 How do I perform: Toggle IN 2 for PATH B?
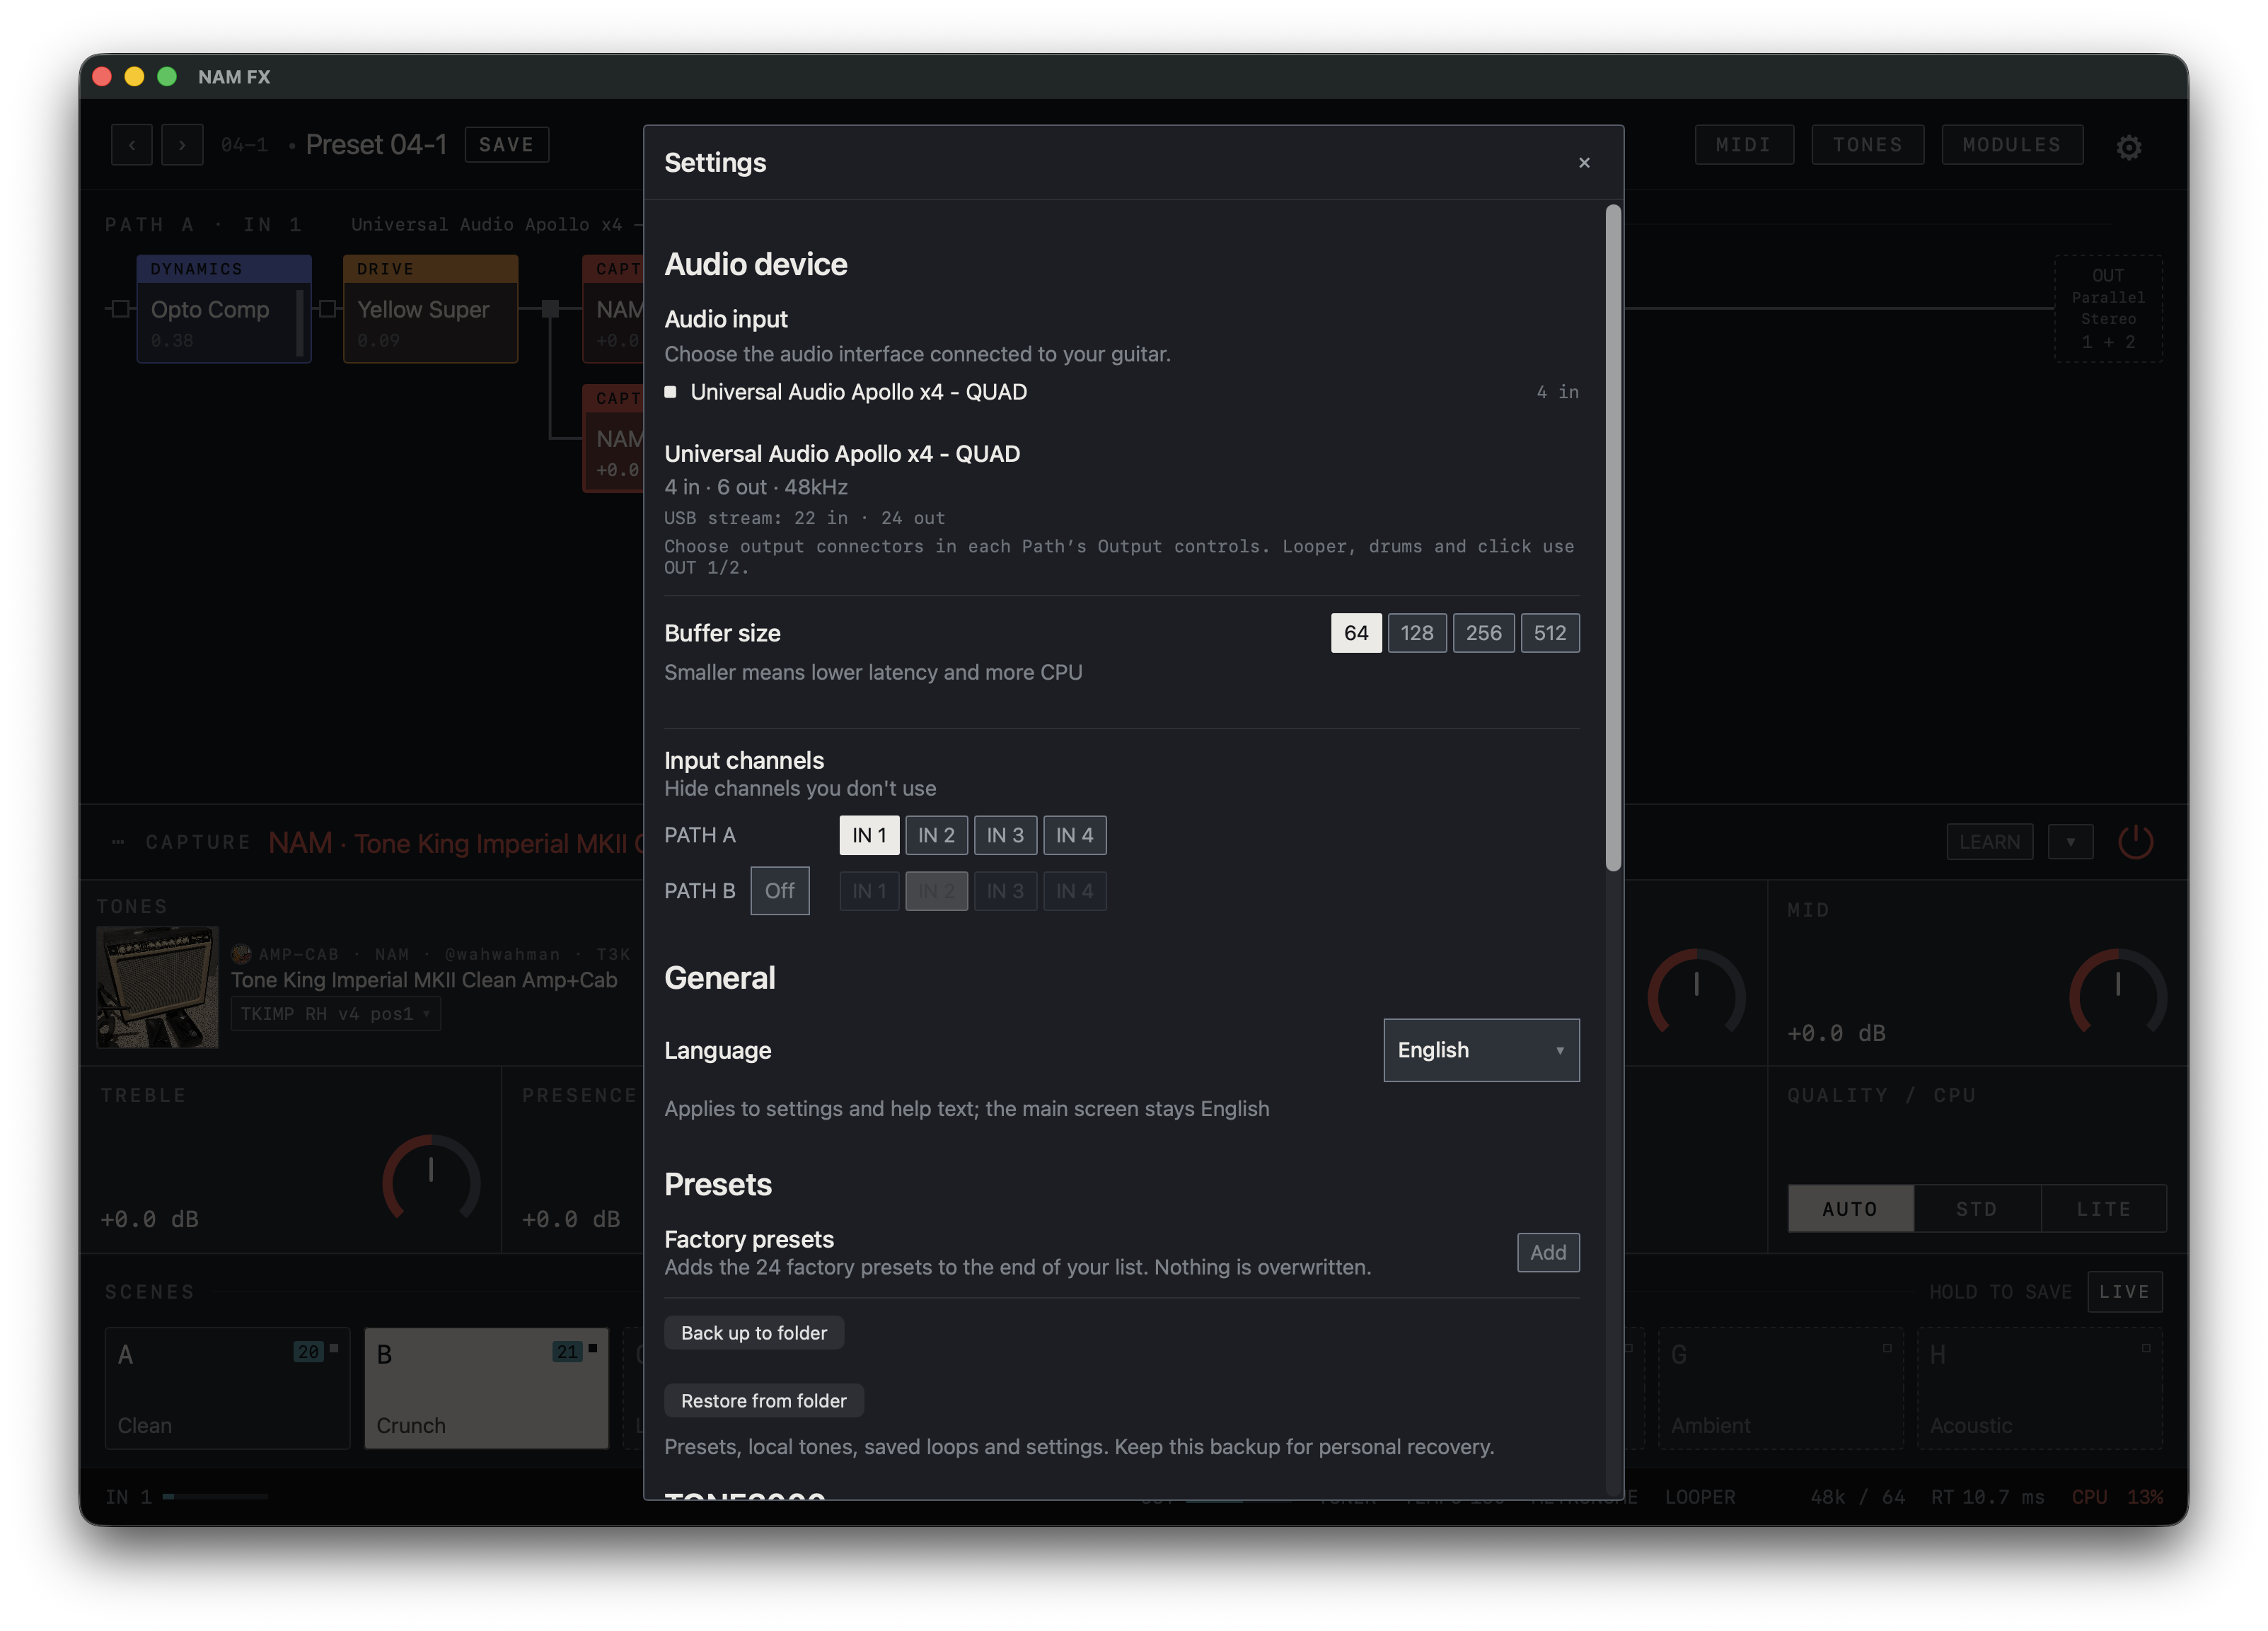pyautogui.click(x=936, y=891)
